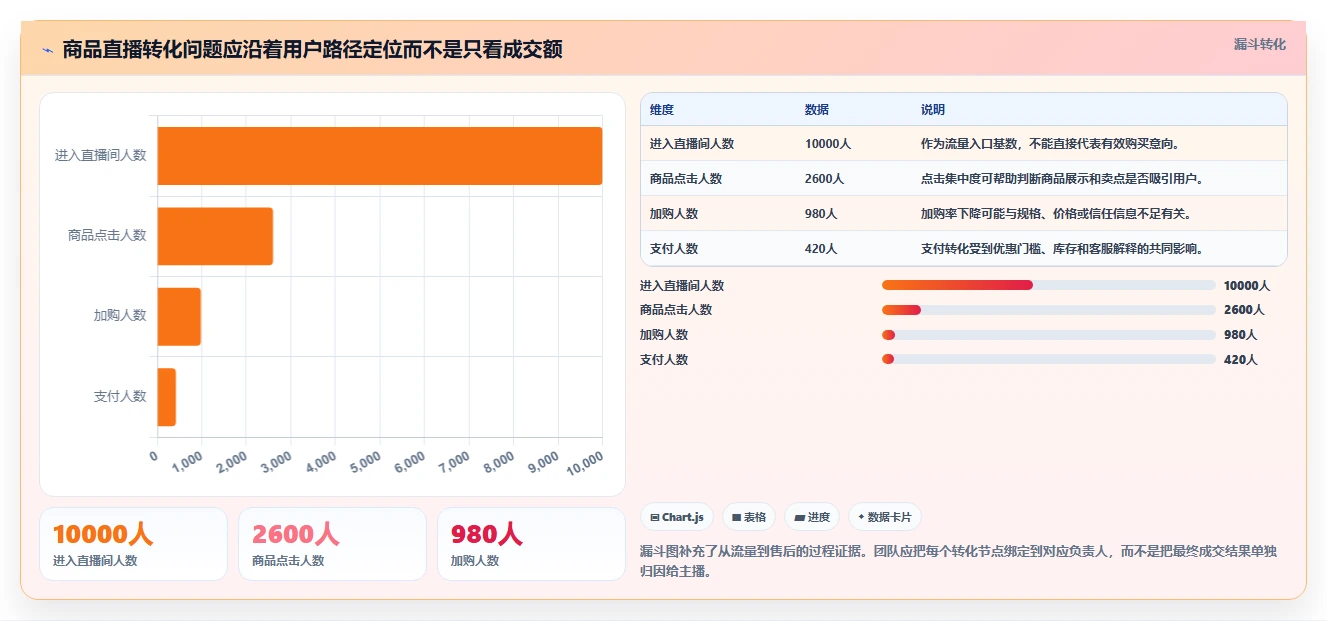This screenshot has height=621, width=1327.
Task: Click the progress list label 支付人数
Action: click(x=664, y=360)
